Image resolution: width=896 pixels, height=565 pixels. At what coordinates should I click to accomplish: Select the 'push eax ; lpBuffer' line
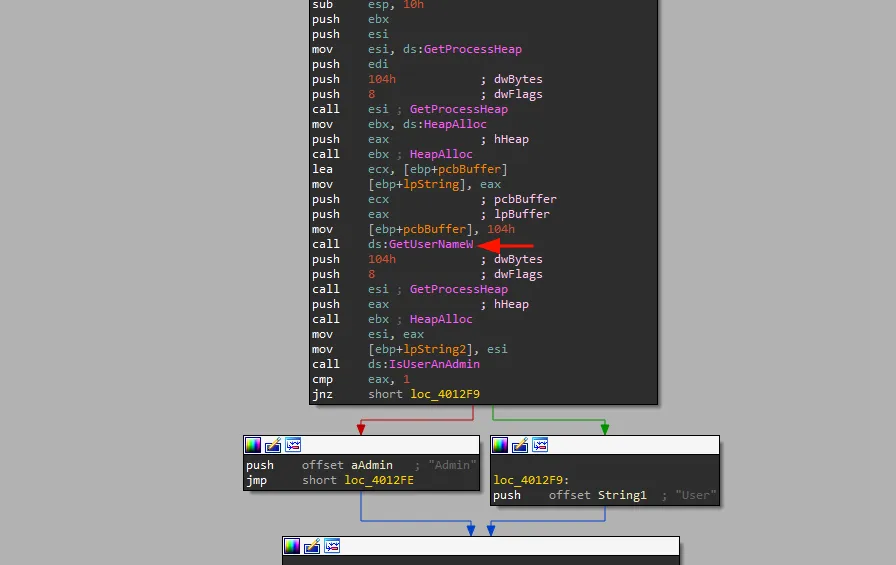pos(431,214)
